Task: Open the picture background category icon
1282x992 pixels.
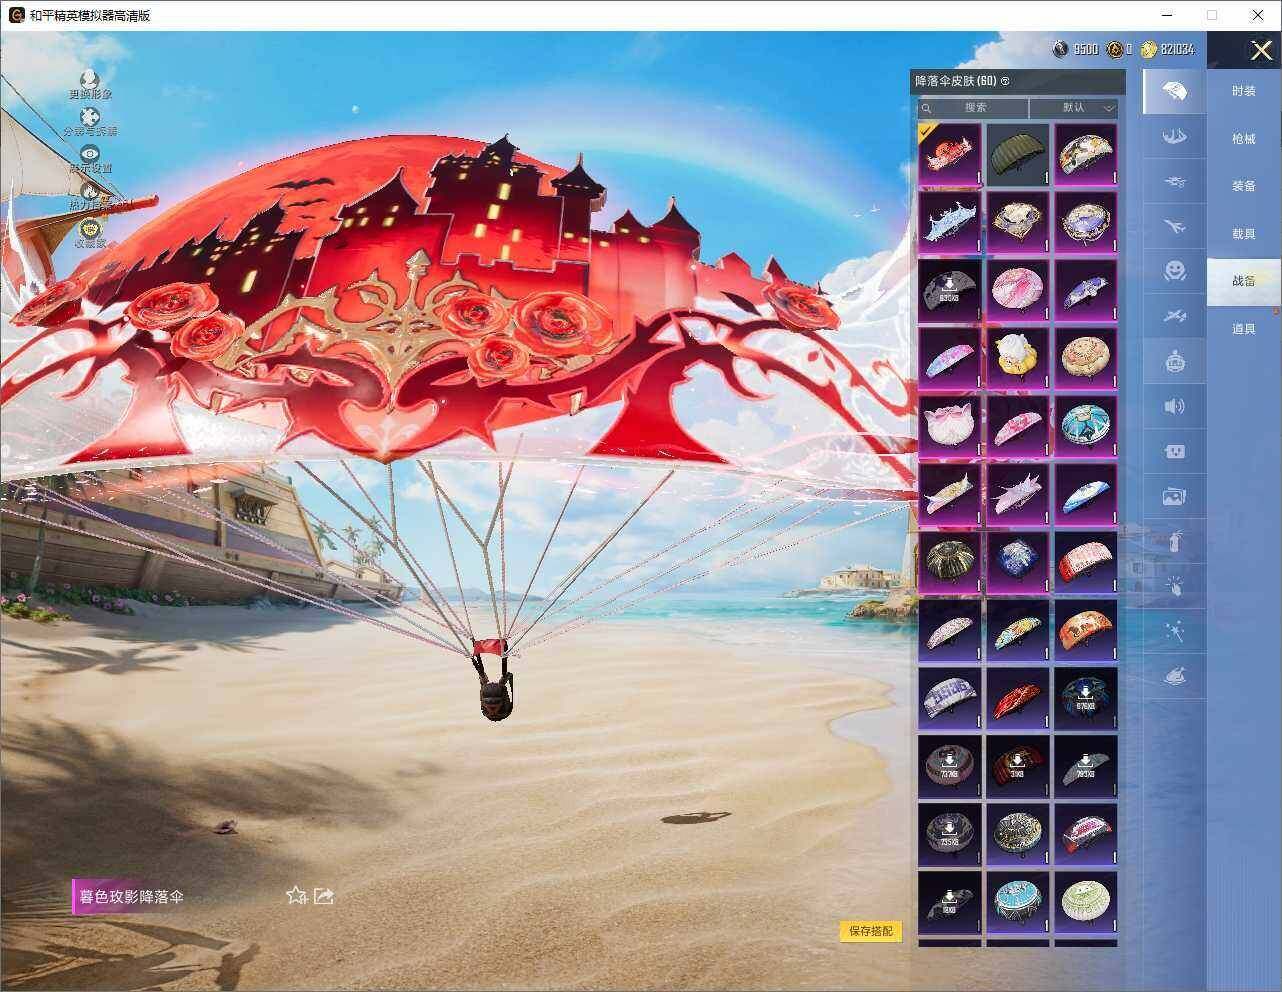Action: point(1174,496)
